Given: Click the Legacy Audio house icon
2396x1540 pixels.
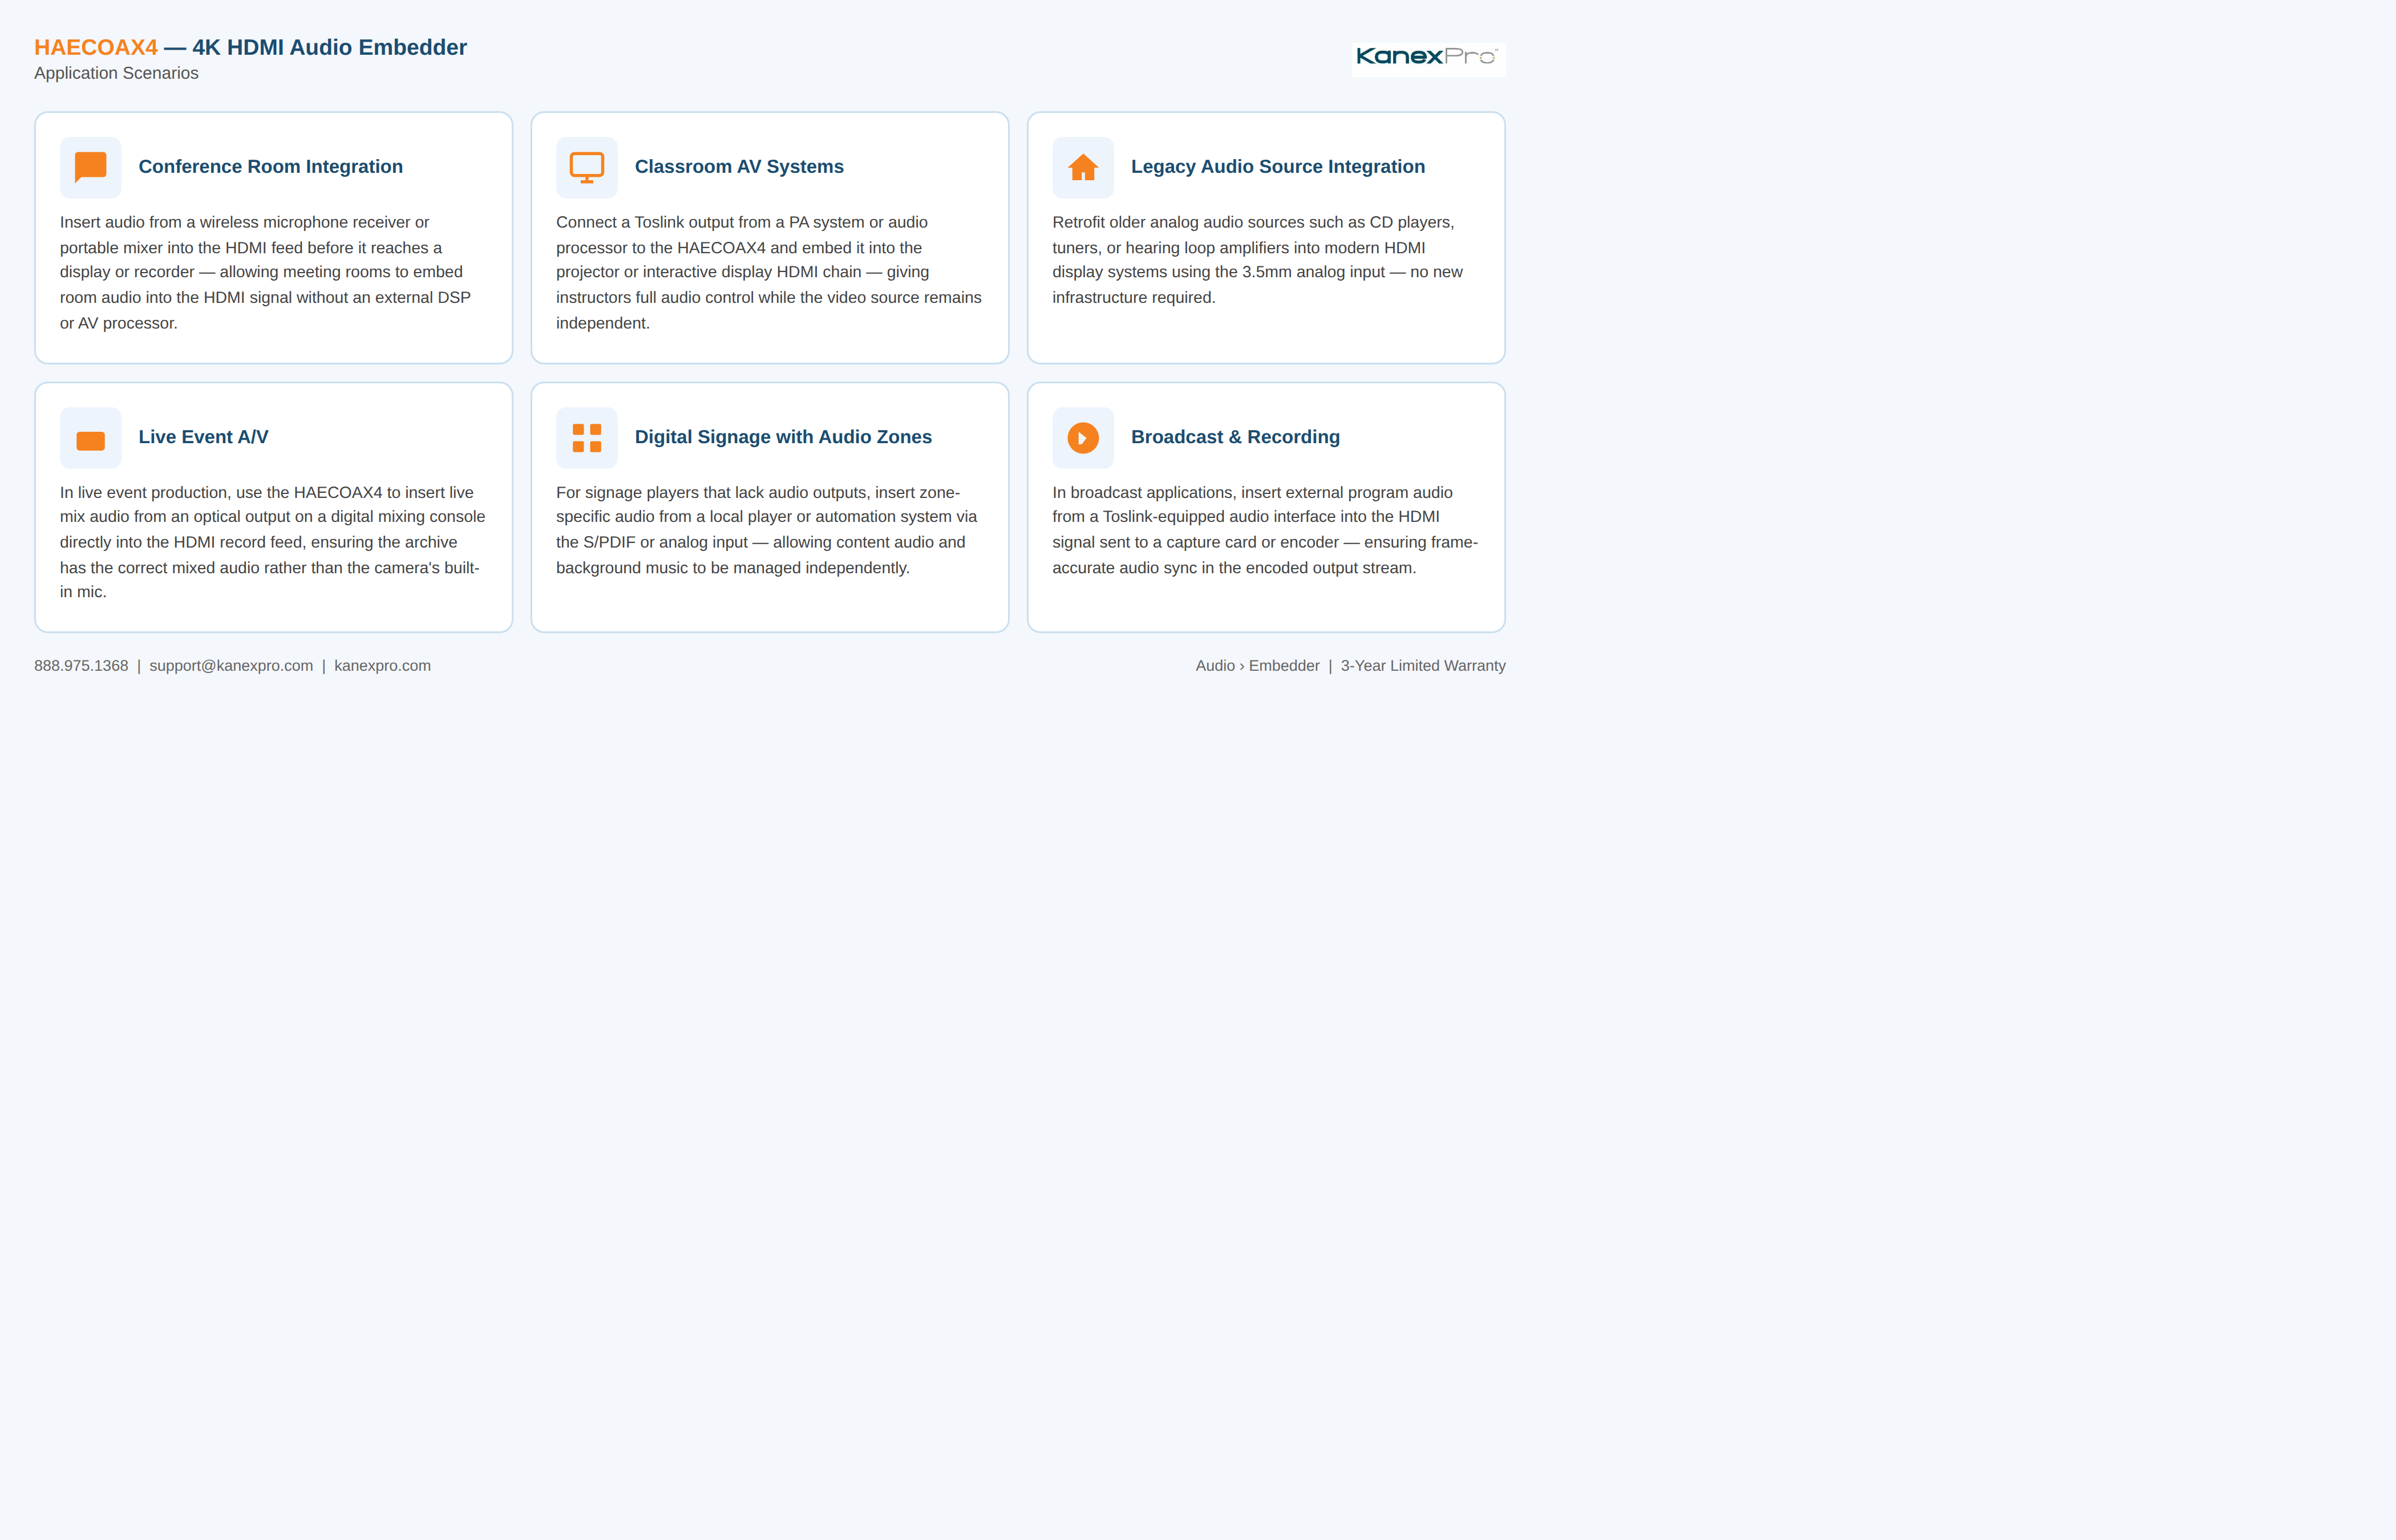Looking at the screenshot, I should coord(1083,167).
